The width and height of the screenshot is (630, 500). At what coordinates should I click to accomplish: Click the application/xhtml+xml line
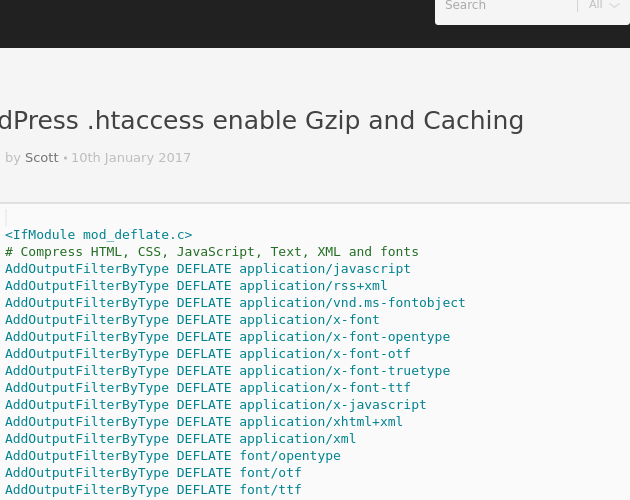tap(204, 422)
